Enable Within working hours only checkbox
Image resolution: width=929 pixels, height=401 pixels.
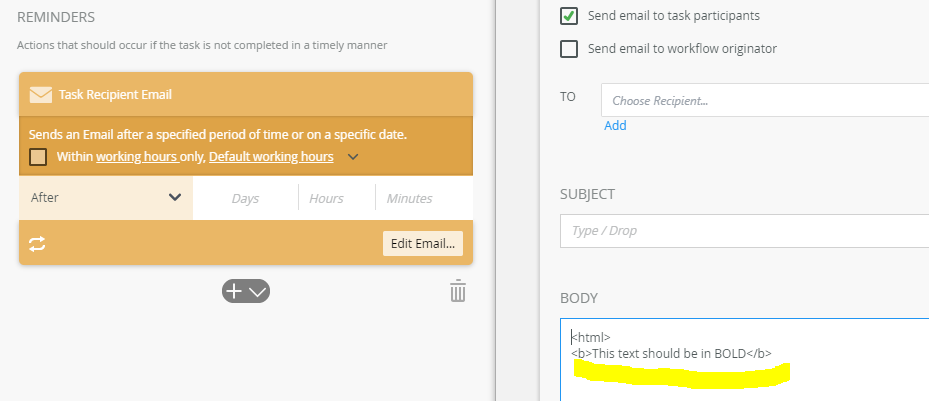[38, 157]
